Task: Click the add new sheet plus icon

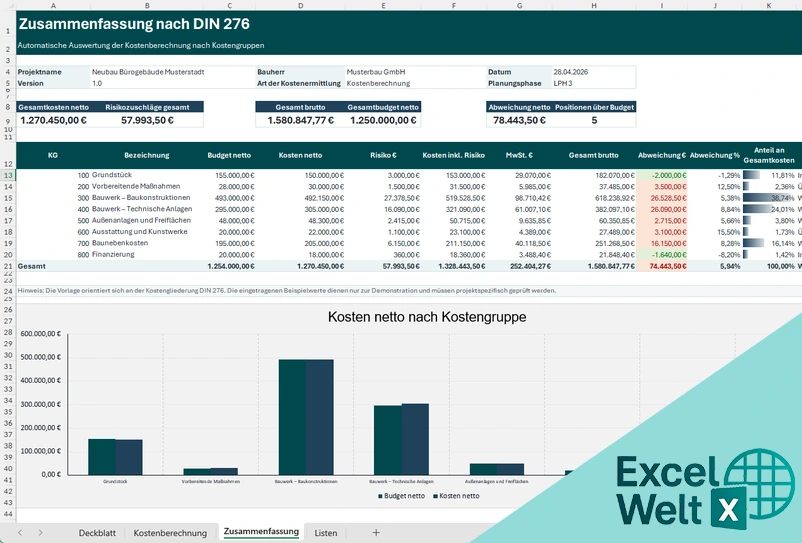Action: pyautogui.click(x=376, y=533)
